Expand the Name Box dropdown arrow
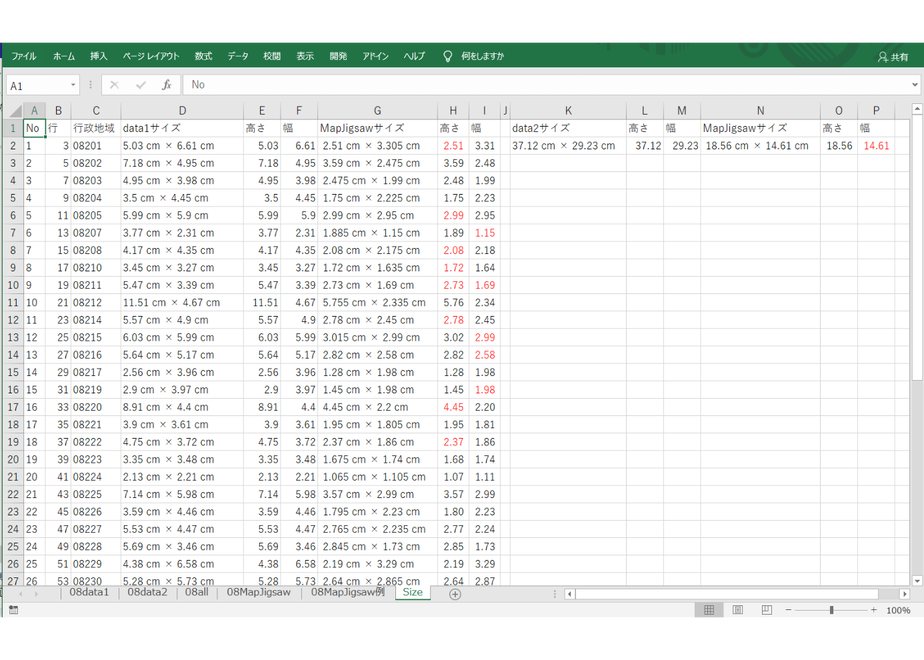924x660 pixels. tap(73, 85)
